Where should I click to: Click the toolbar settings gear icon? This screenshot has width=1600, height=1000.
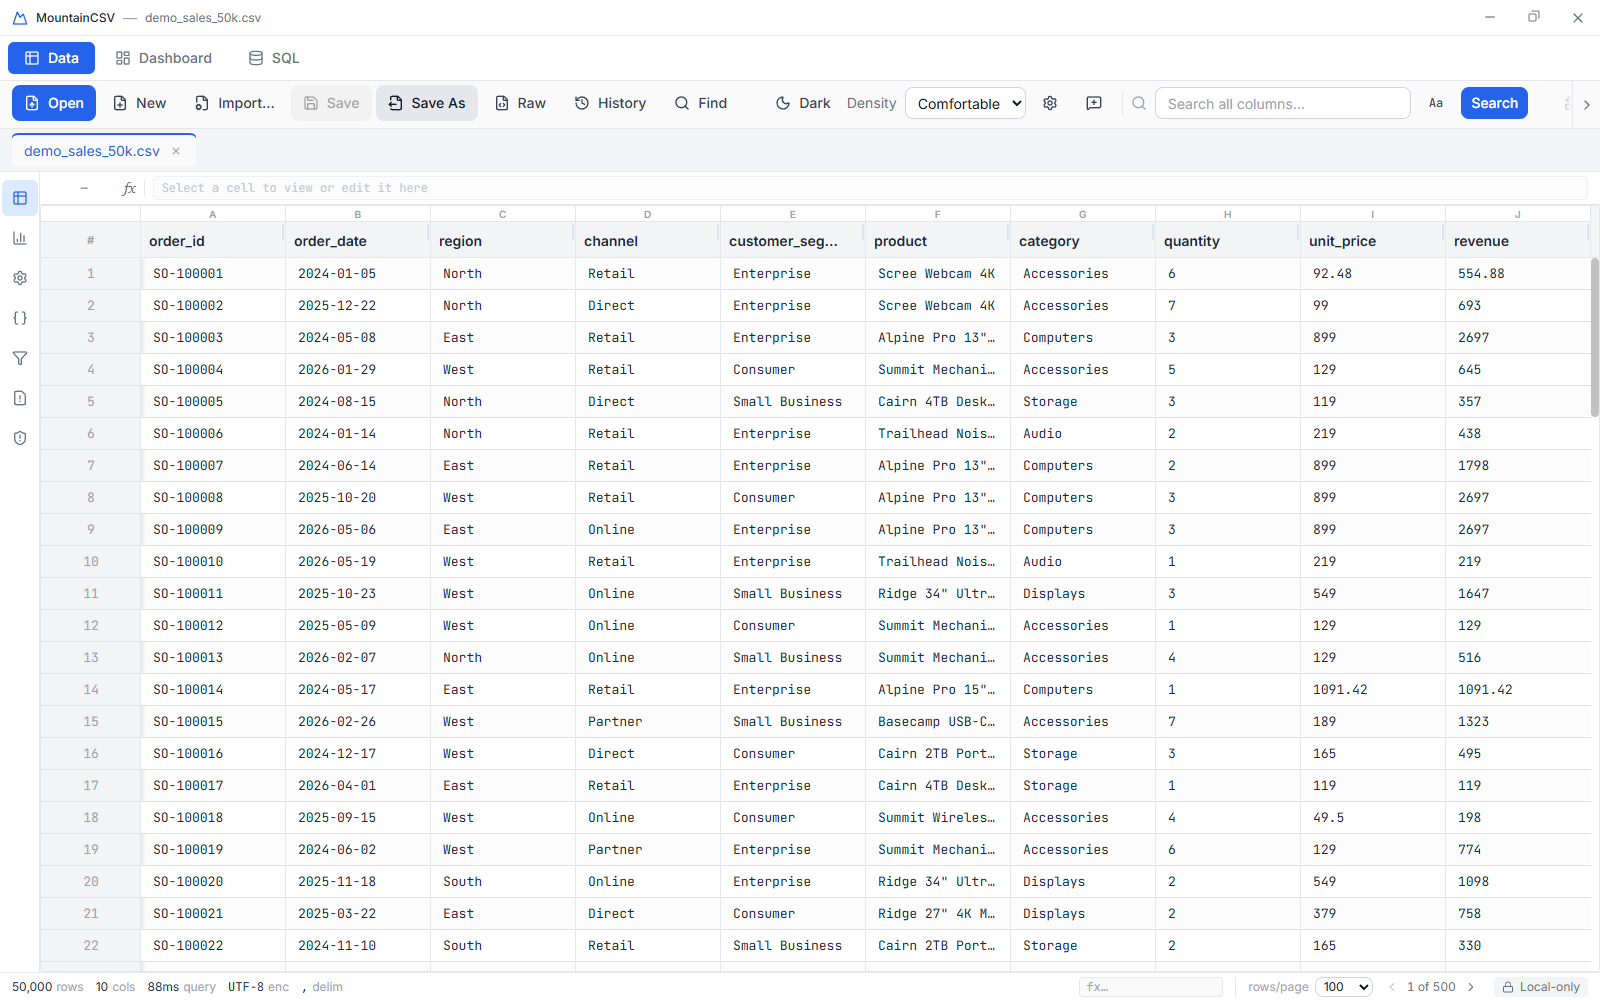1050,103
